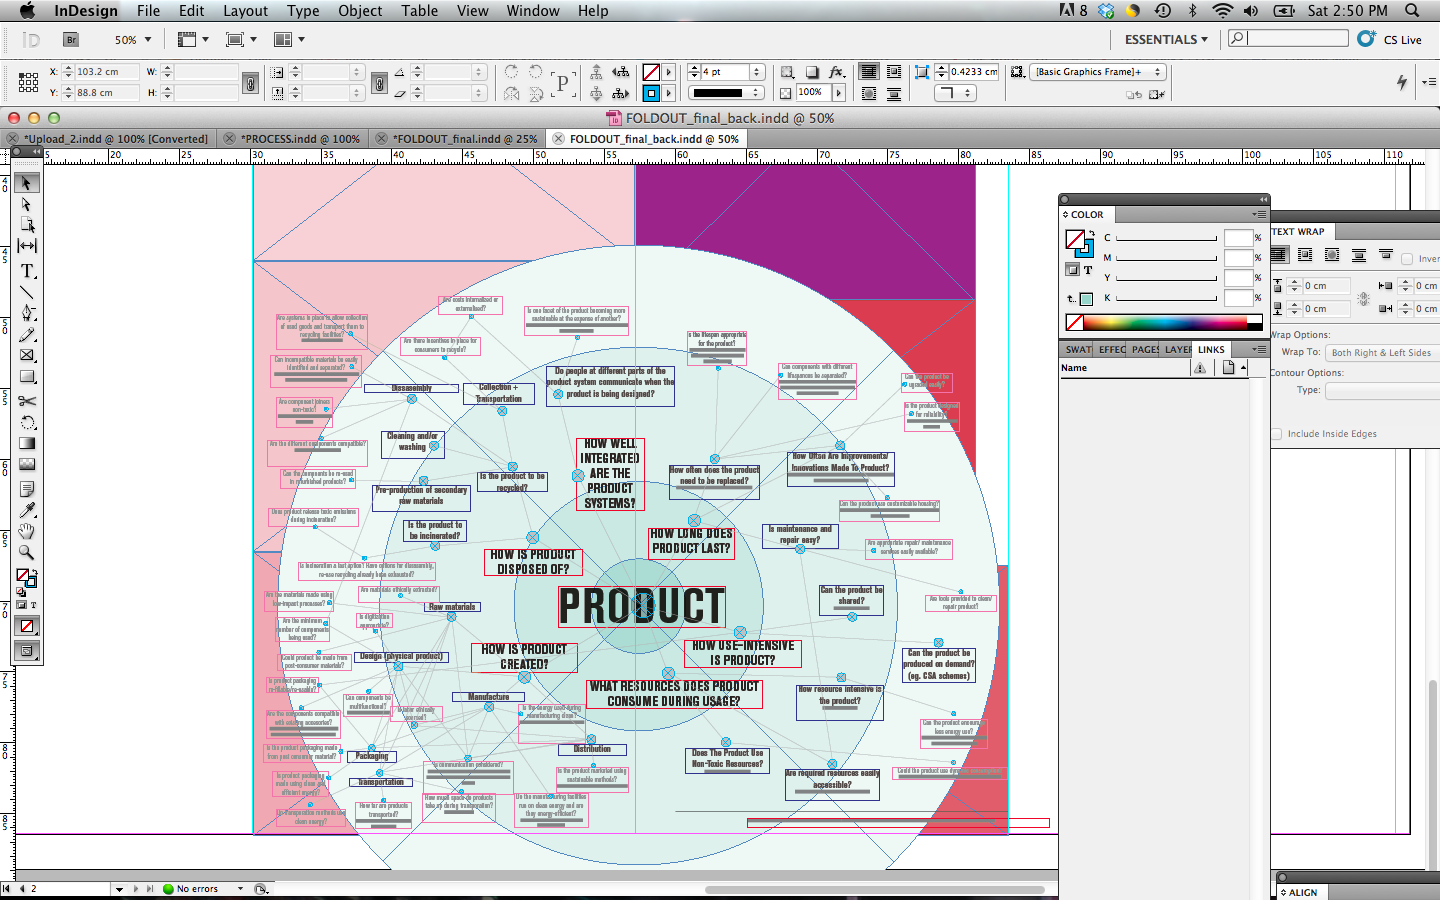The image size is (1440, 900).
Task: Select the Type tool
Action: (27, 271)
